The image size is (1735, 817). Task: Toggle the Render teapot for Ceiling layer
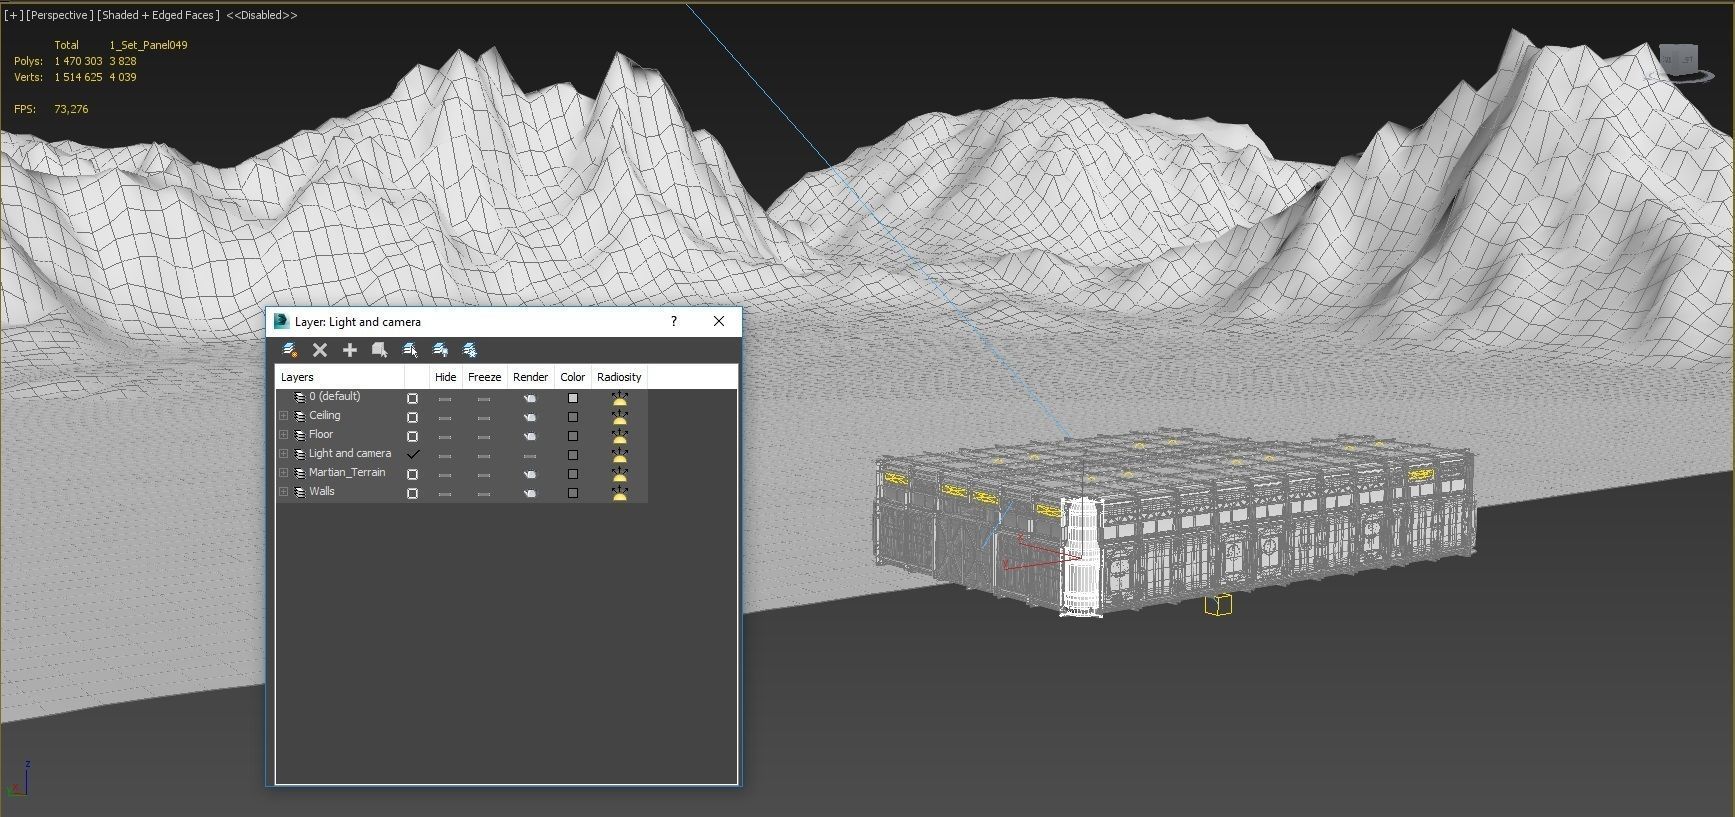[530, 417]
